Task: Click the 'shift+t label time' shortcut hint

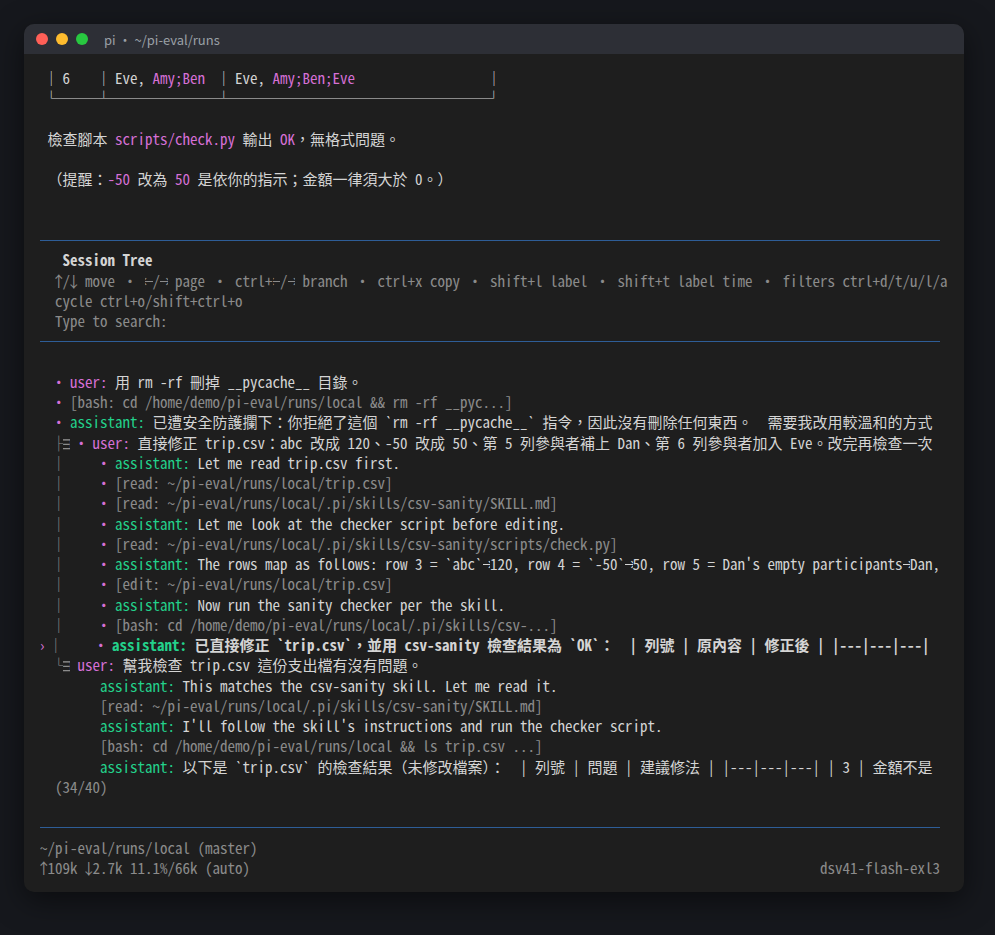Action: coord(685,282)
